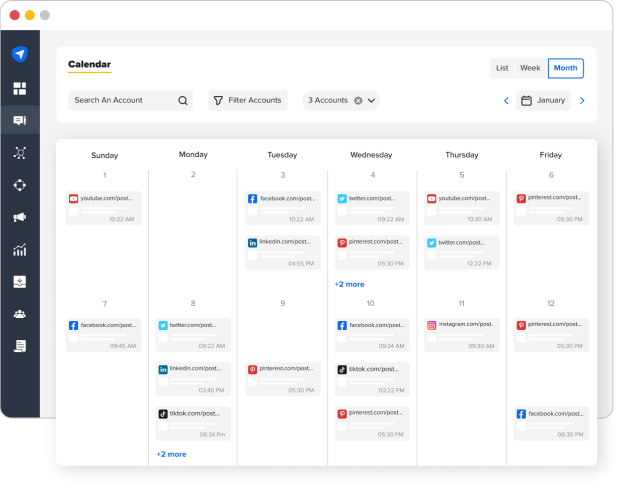Viewport: 620px width, 489px height.
Task: Open Pinterest post at 05:30 PM Friday 12
Action: point(551,335)
